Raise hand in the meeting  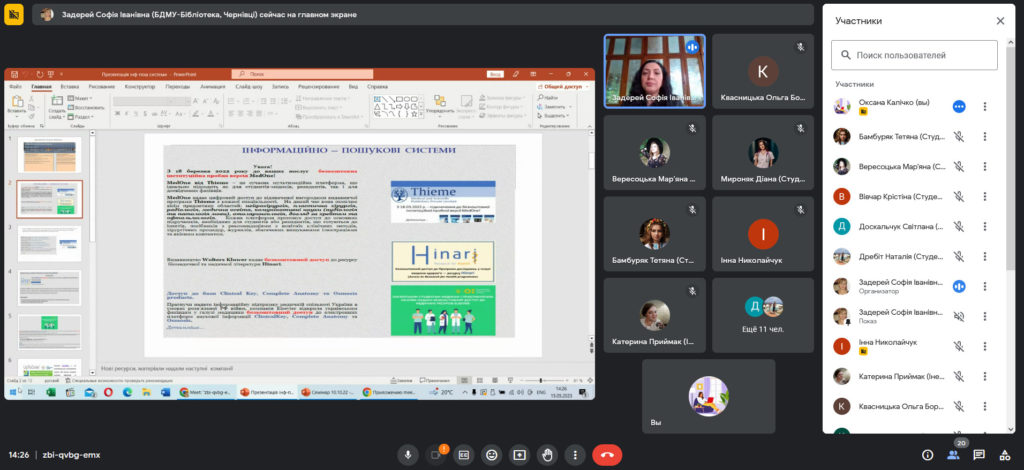coord(547,454)
